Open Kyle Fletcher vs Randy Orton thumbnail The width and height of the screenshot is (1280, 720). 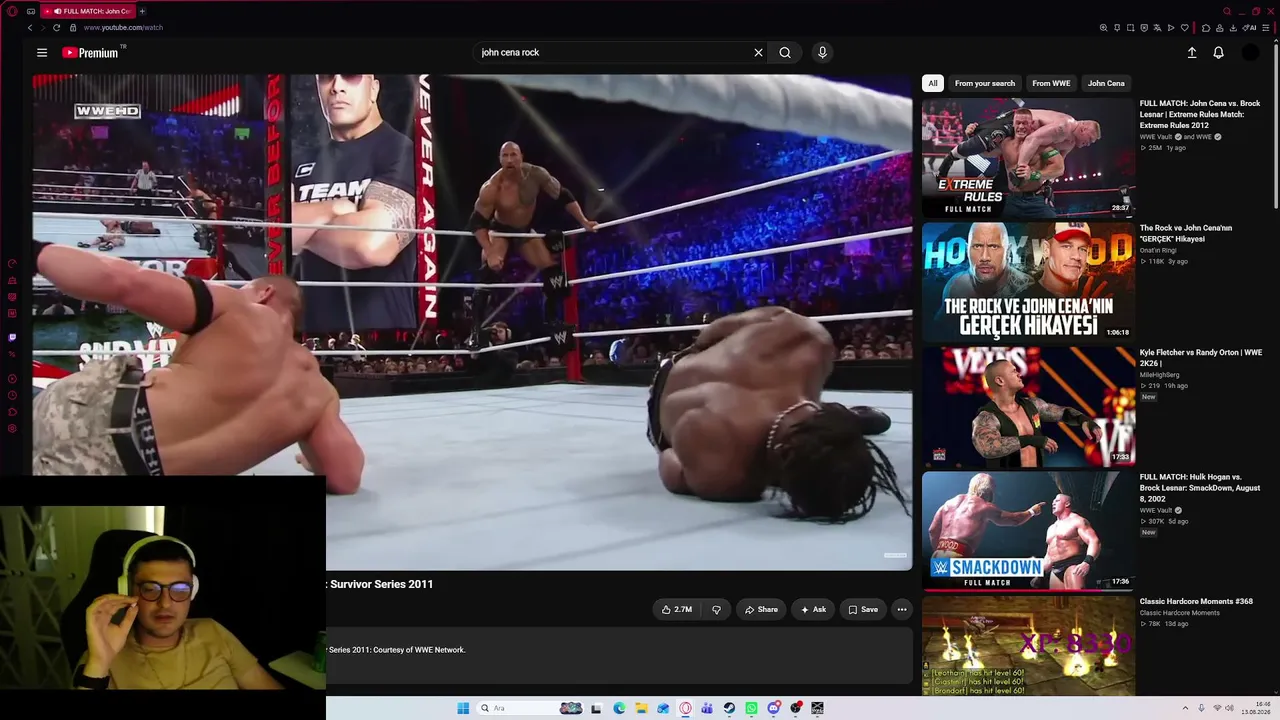[x=1028, y=406]
